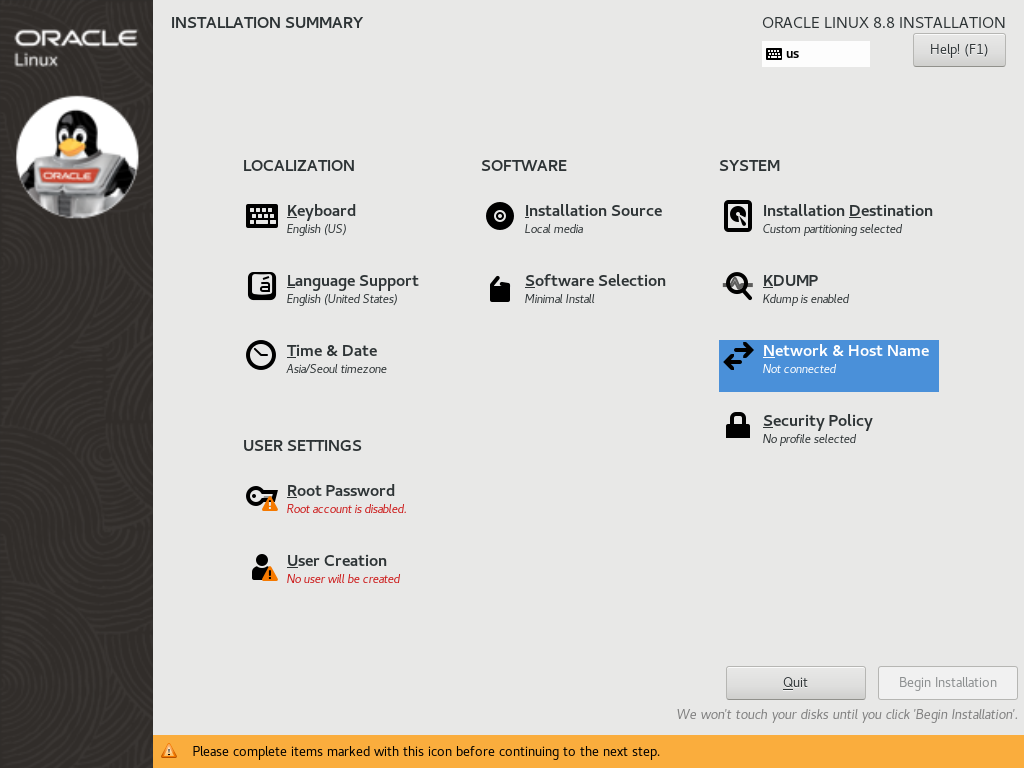Open Time & Date via clock icon
The image size is (1024, 768).
point(261,355)
